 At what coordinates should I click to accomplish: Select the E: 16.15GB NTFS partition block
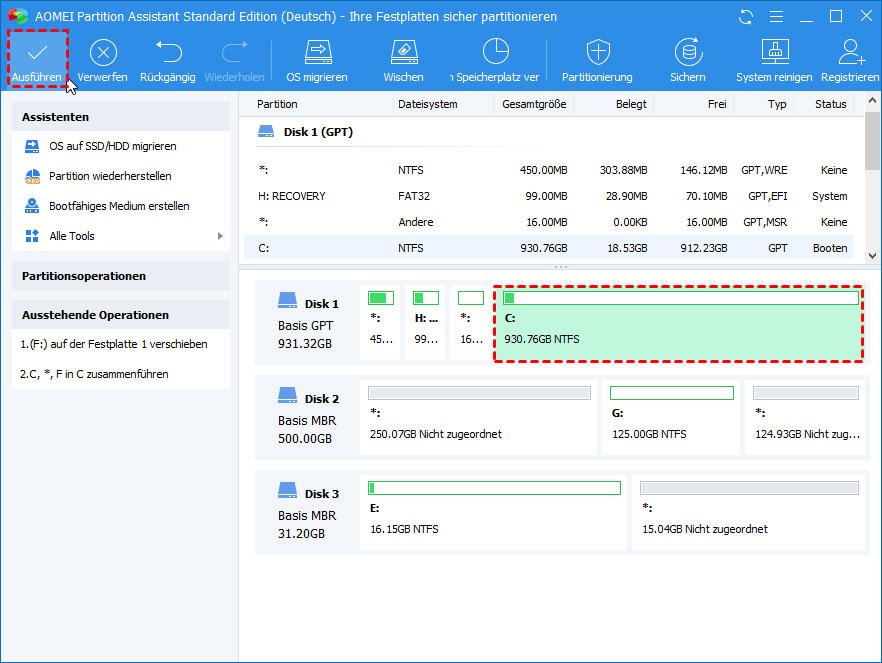(494, 510)
